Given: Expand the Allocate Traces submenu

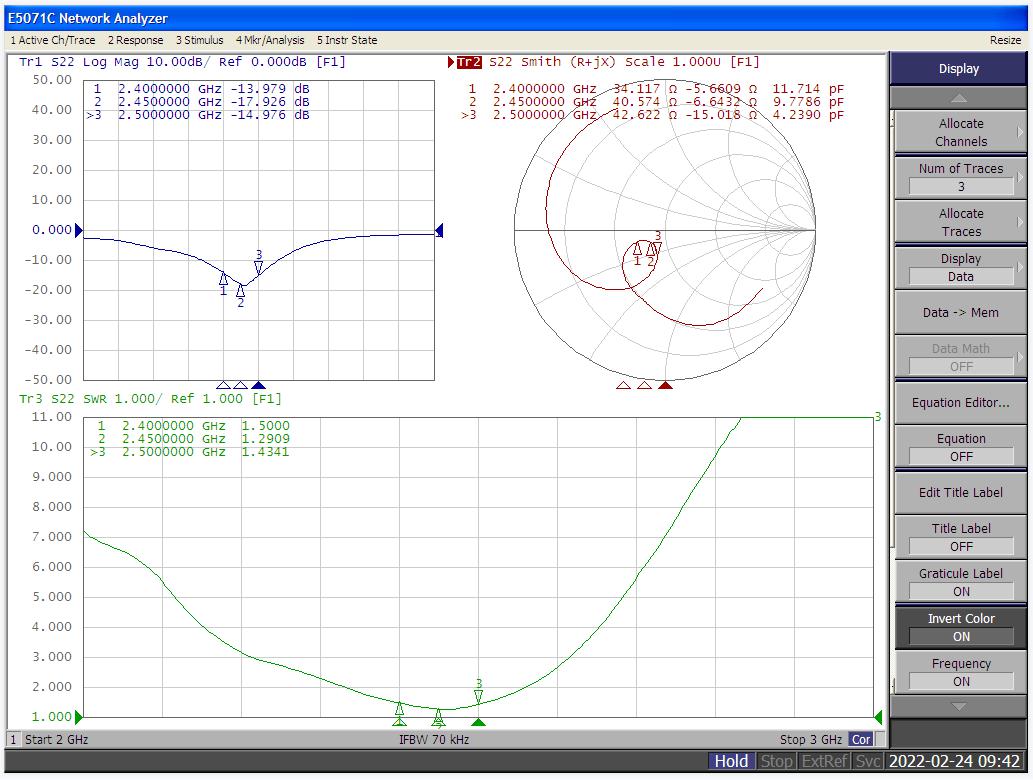Looking at the screenshot, I should (x=960, y=222).
